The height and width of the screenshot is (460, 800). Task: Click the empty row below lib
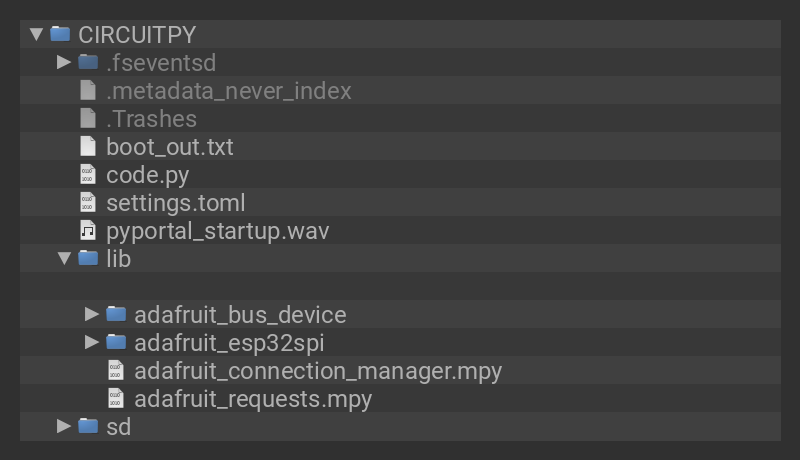click(400, 286)
